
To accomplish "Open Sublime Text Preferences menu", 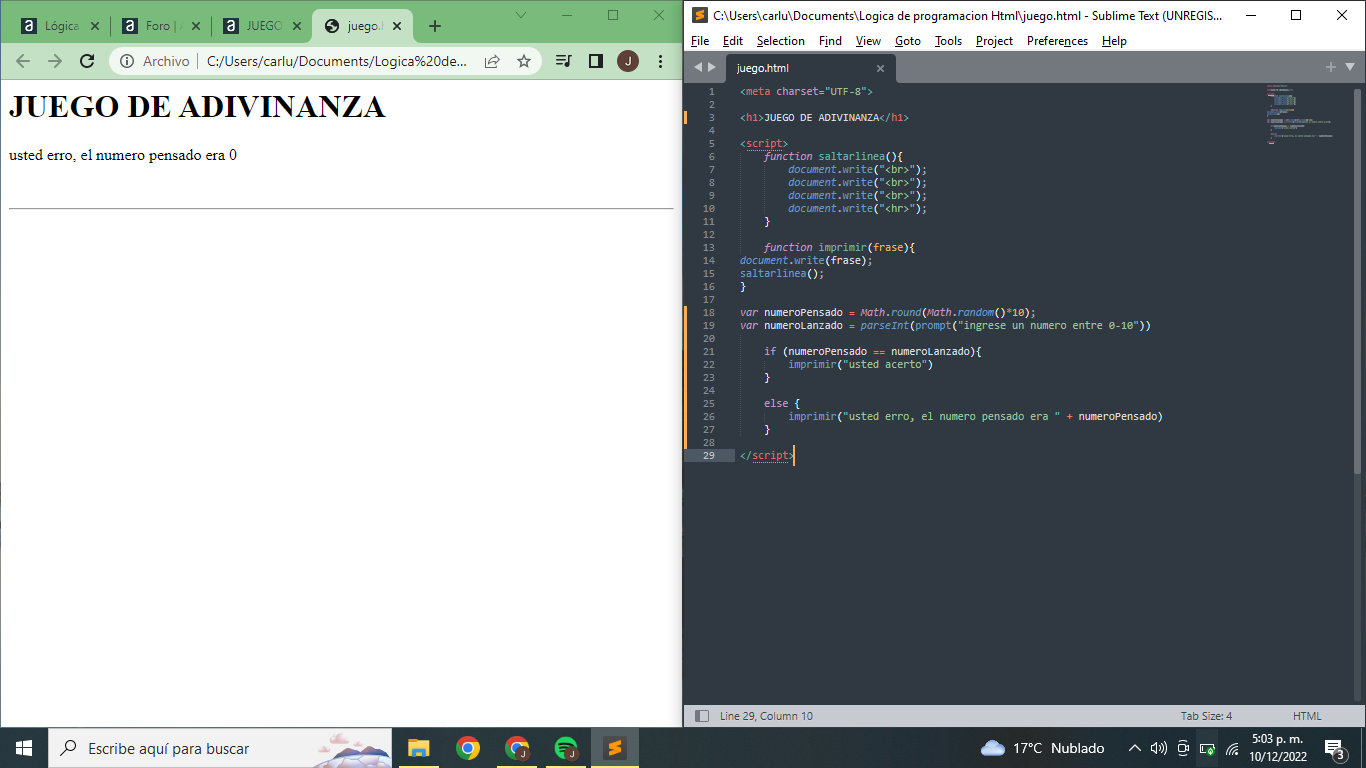I will click(x=1058, y=41).
